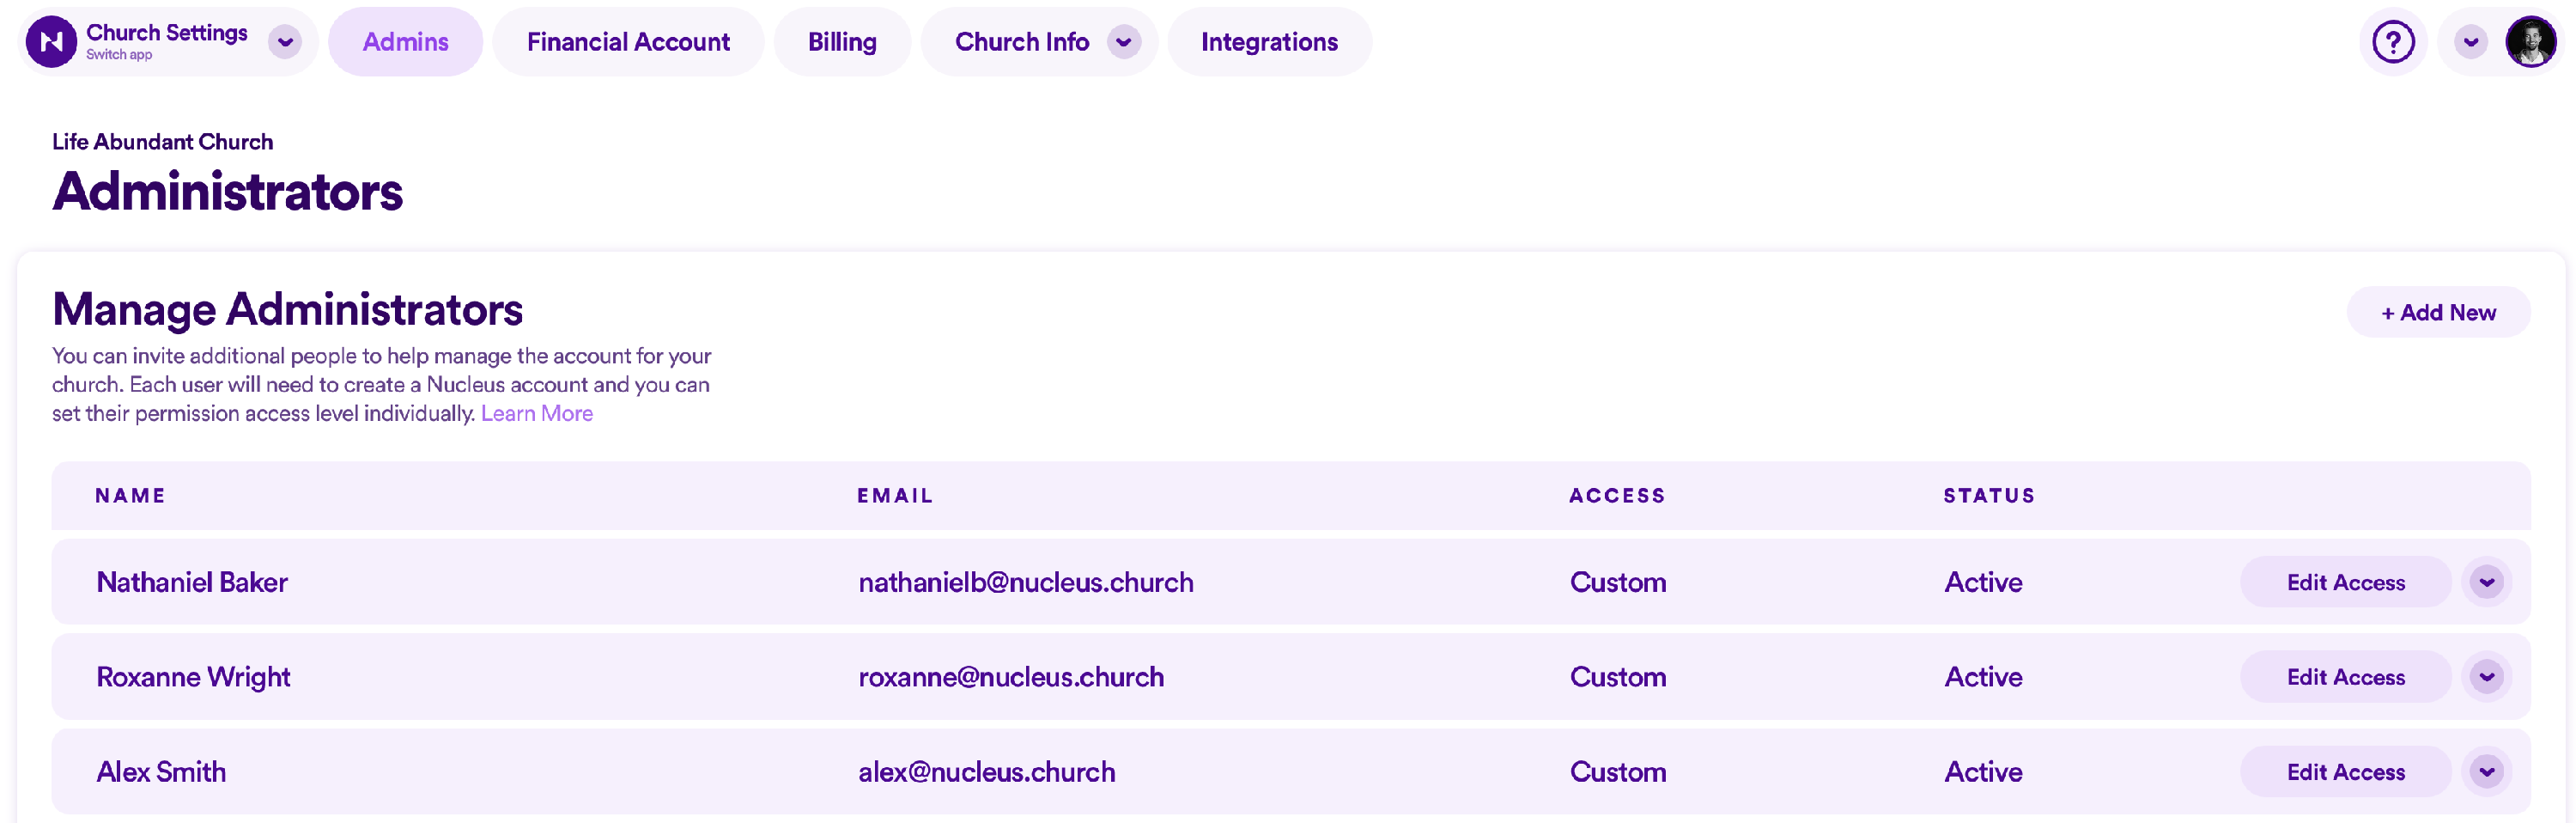Open the Church Info tab label
This screenshot has height=823, width=2576.
click(x=1022, y=42)
